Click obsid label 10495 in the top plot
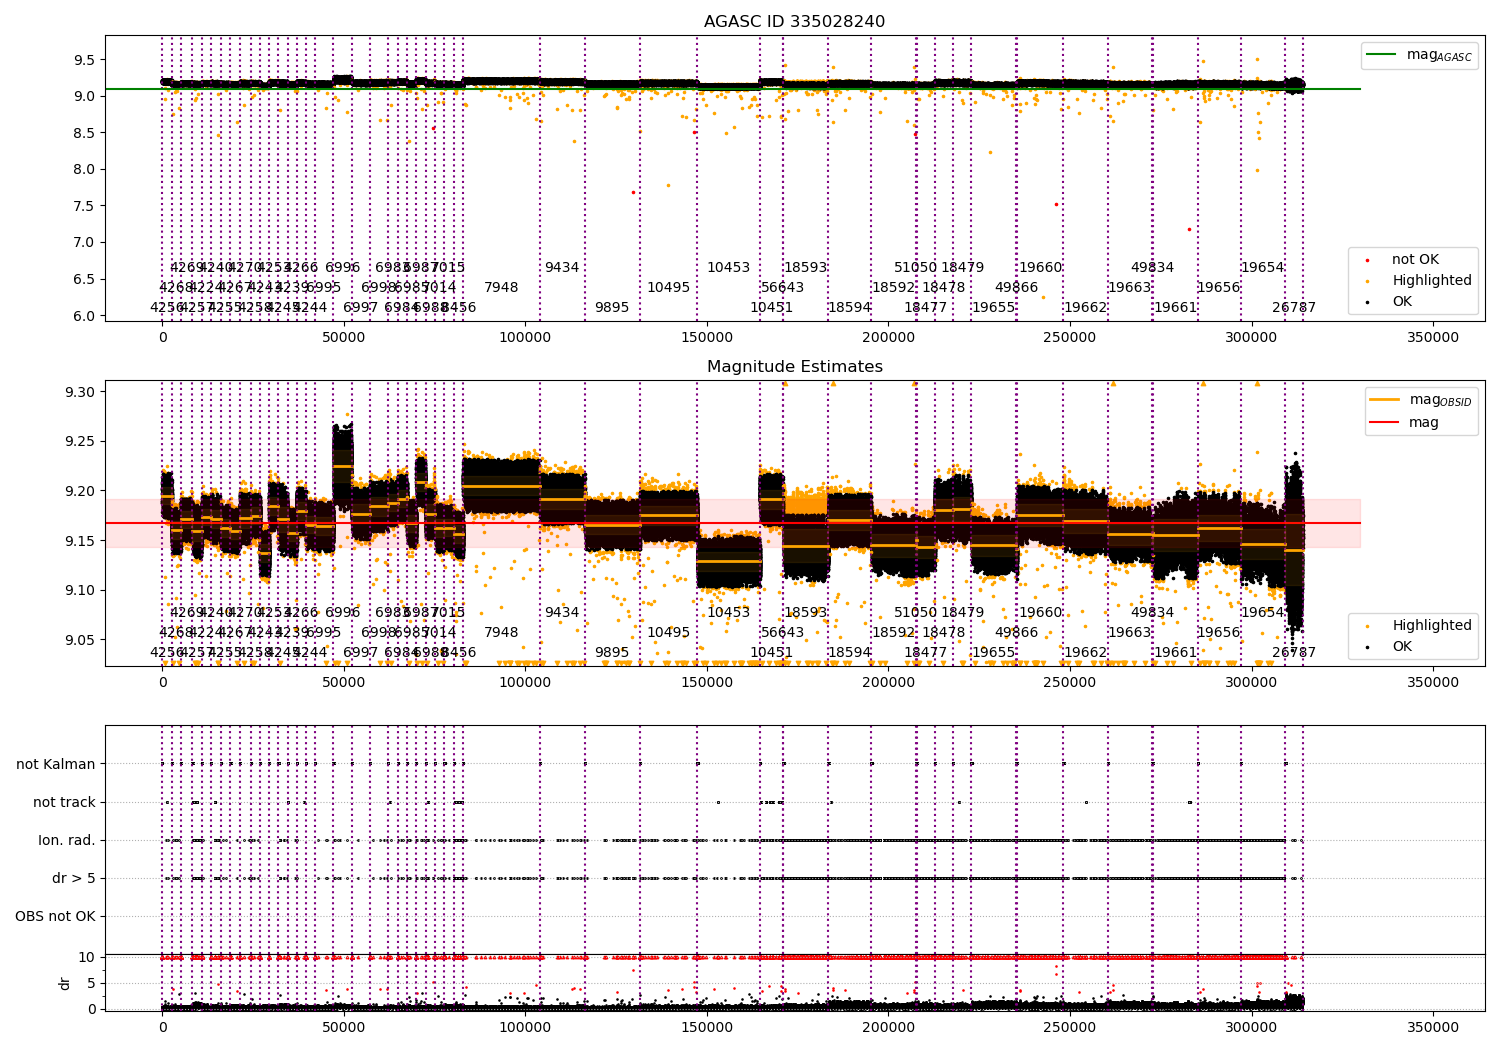The height and width of the screenshot is (1050, 1500). click(668, 288)
